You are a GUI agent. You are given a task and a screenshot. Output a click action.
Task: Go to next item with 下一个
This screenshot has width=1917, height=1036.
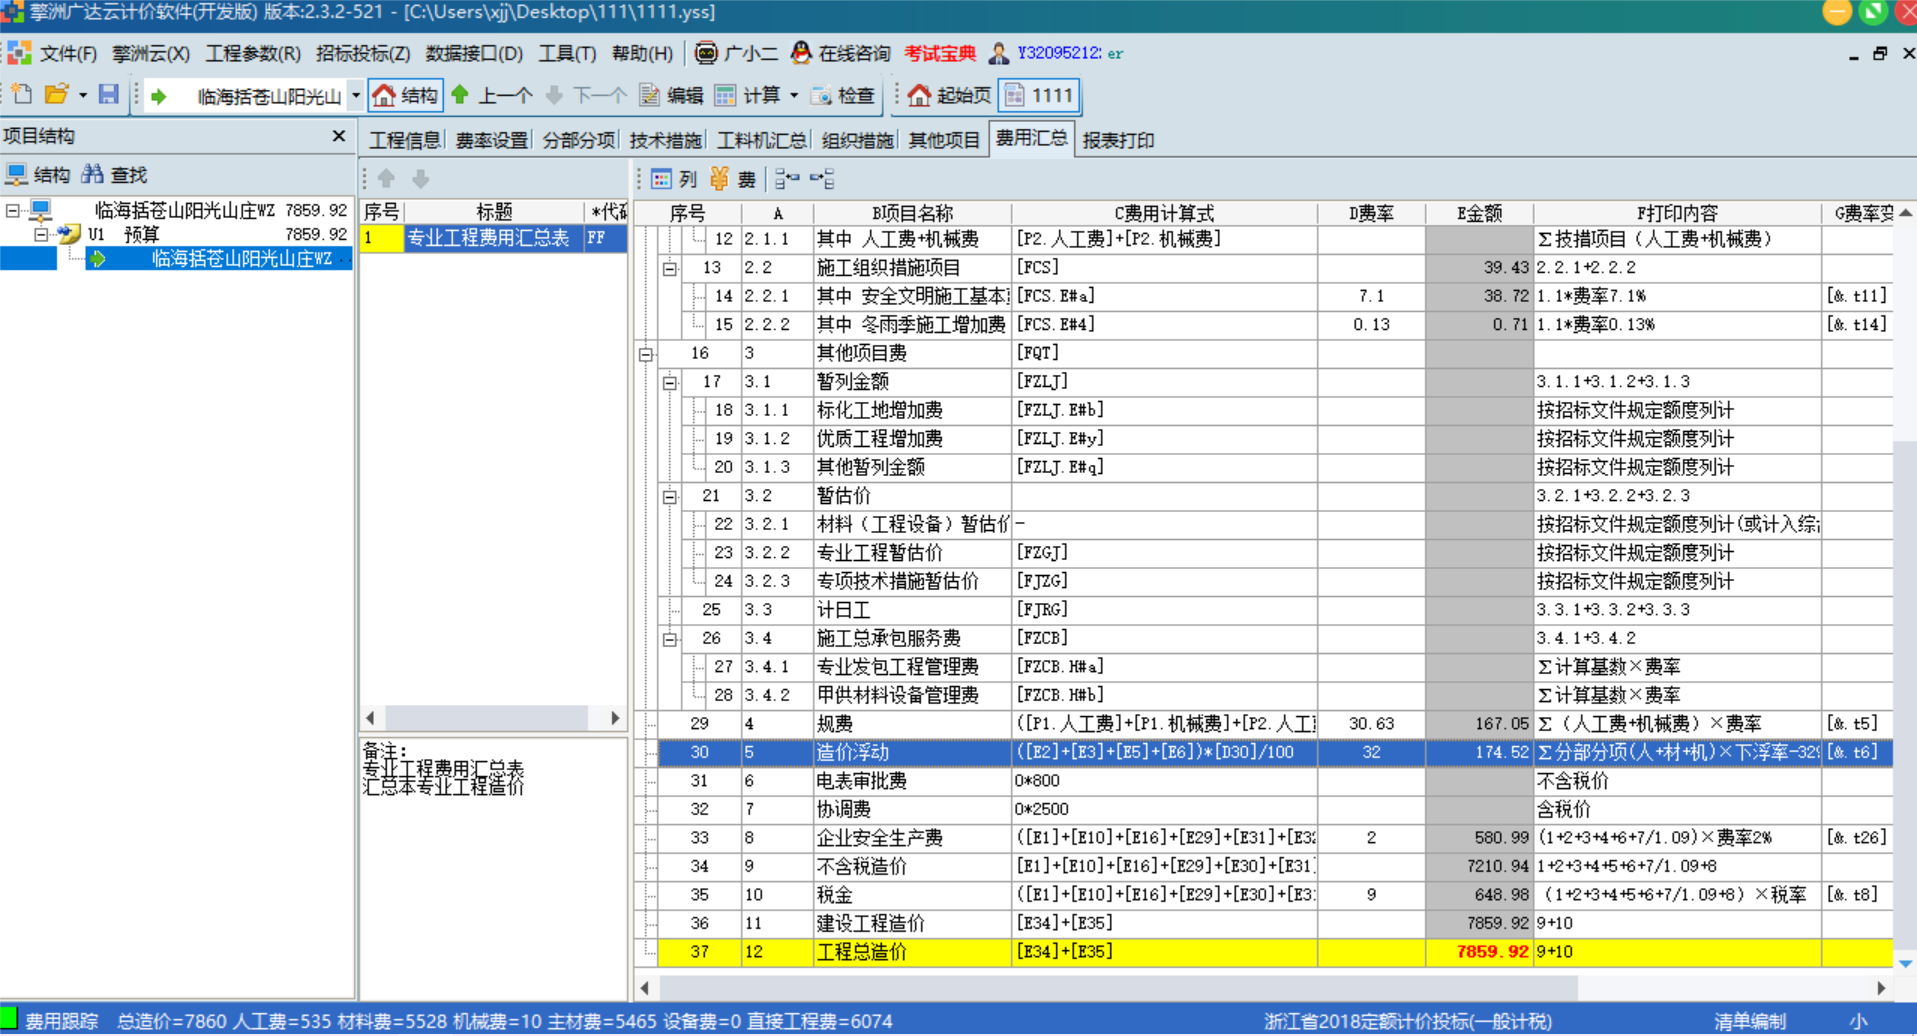[x=586, y=96]
